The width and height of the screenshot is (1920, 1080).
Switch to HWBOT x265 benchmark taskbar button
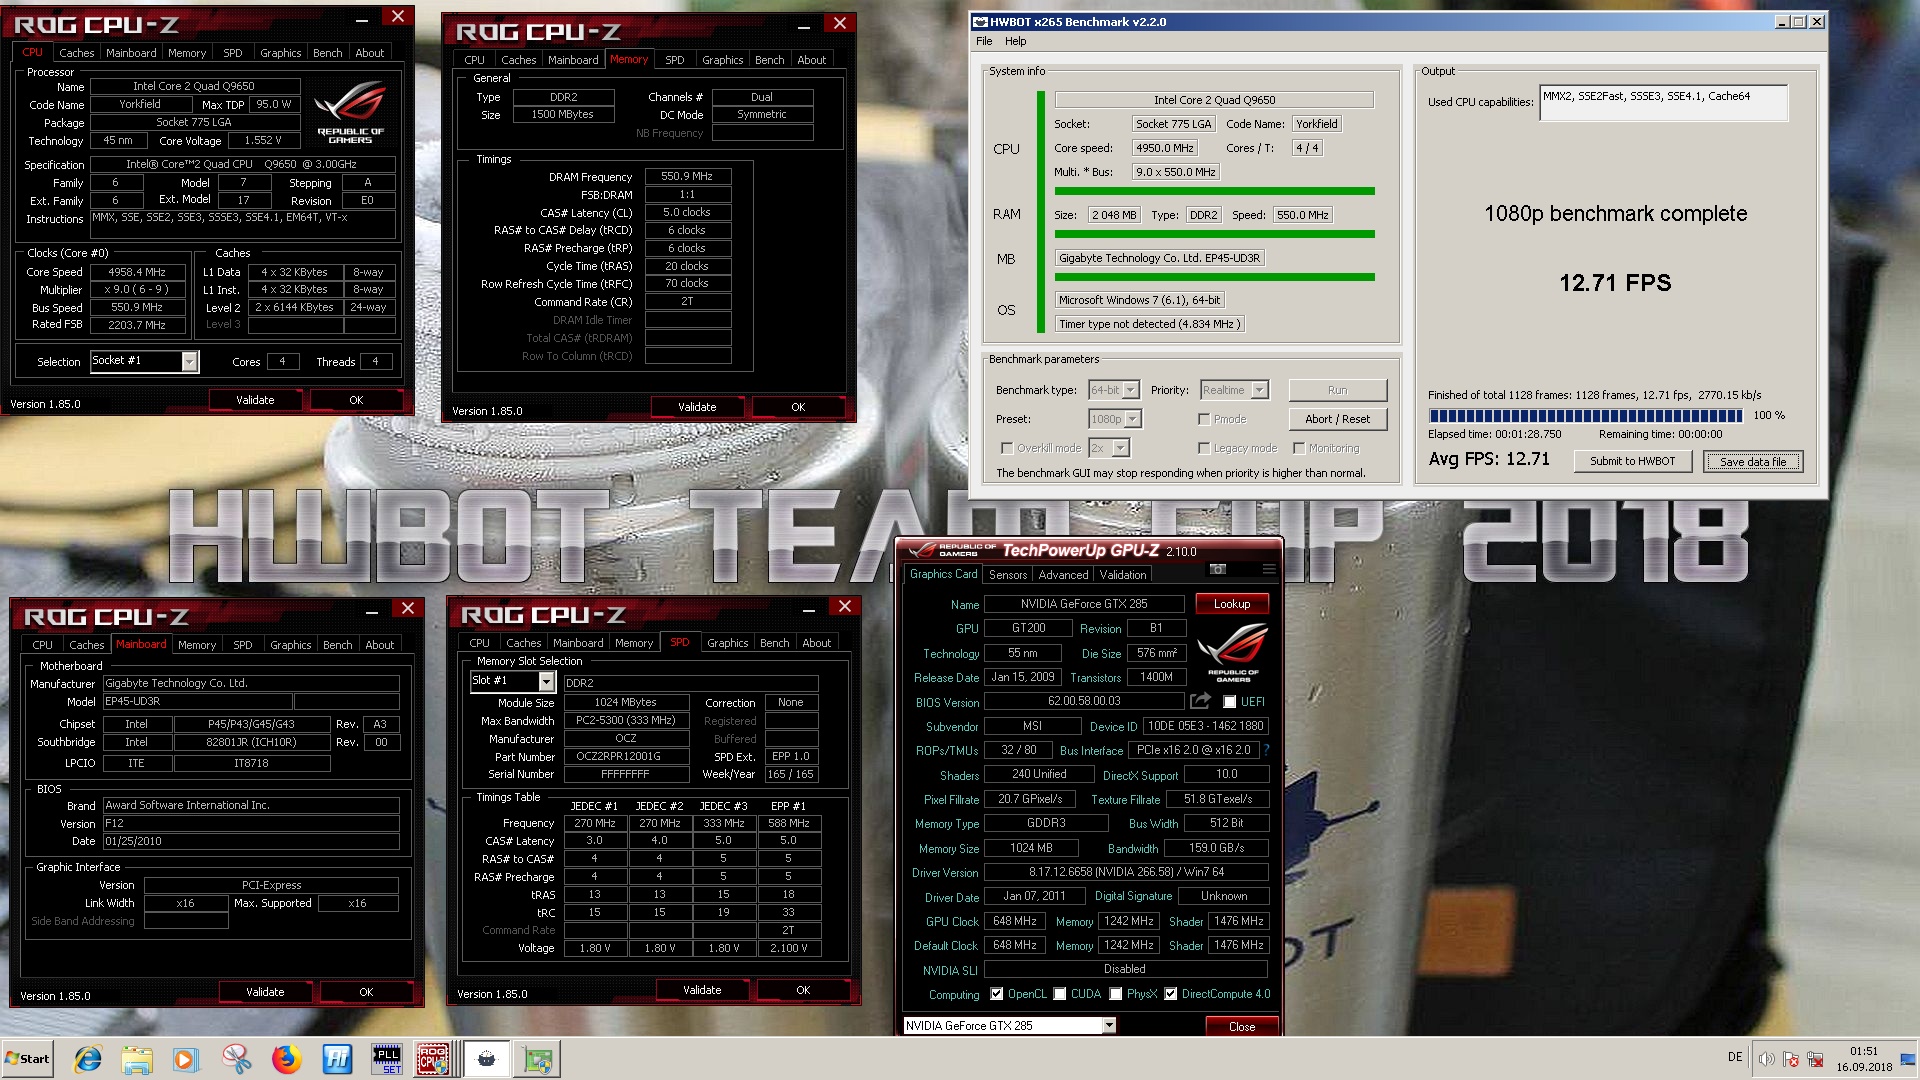(486, 1059)
